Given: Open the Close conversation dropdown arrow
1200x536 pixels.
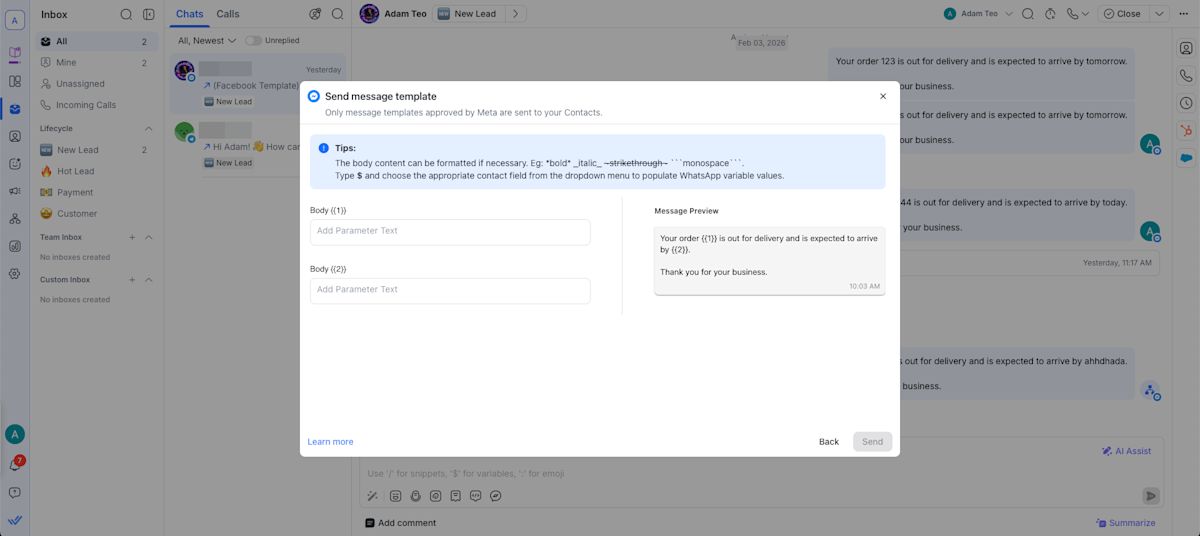Looking at the screenshot, I should [x=1159, y=14].
